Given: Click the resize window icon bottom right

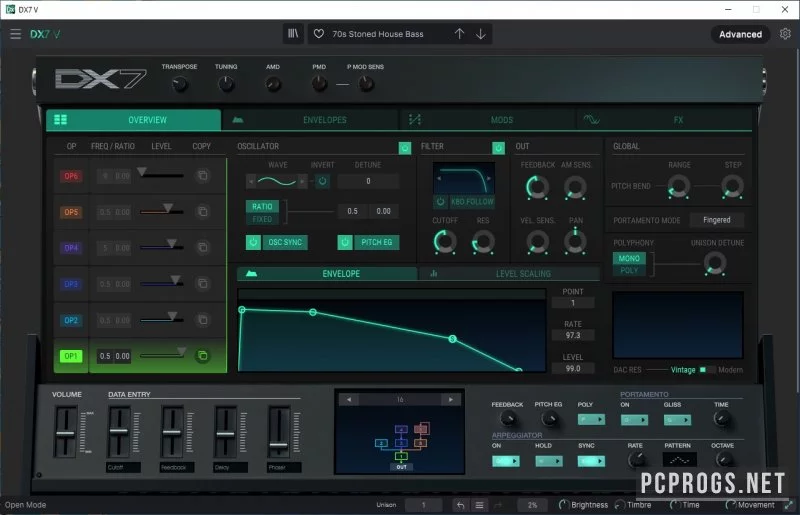Looking at the screenshot, I should coord(789,505).
